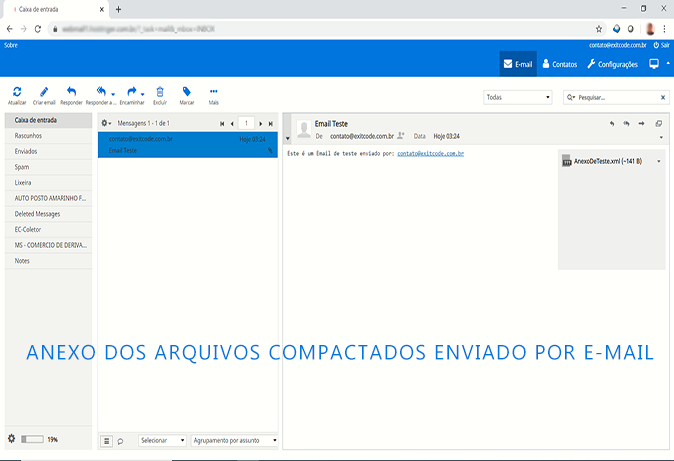Open Configurações in top navigation
The height and width of the screenshot is (461, 674).
tap(613, 64)
